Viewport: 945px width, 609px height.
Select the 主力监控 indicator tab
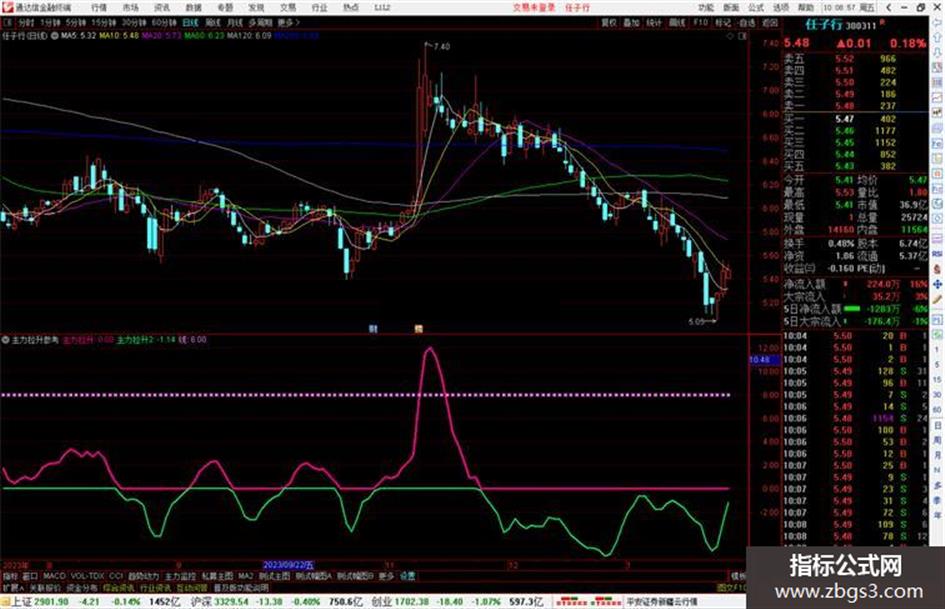tap(180, 576)
